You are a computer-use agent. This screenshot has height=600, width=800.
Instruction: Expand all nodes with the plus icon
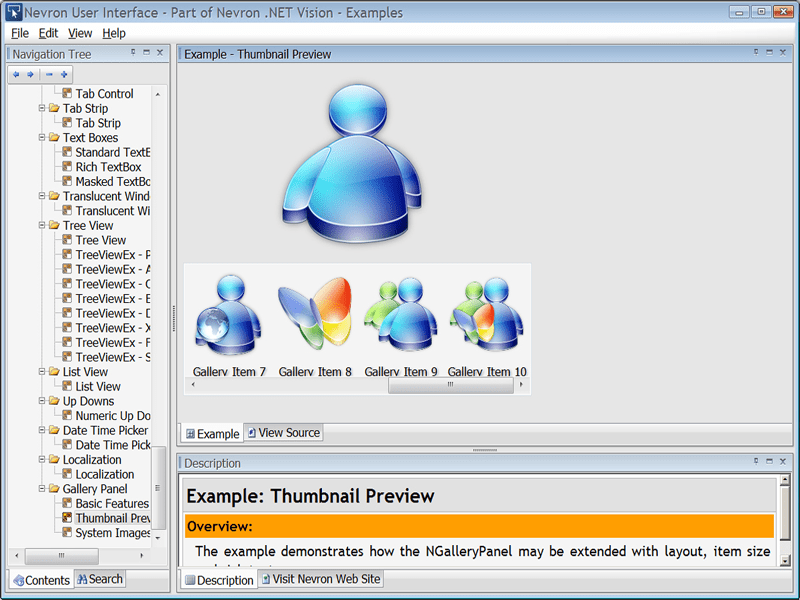coord(64,74)
